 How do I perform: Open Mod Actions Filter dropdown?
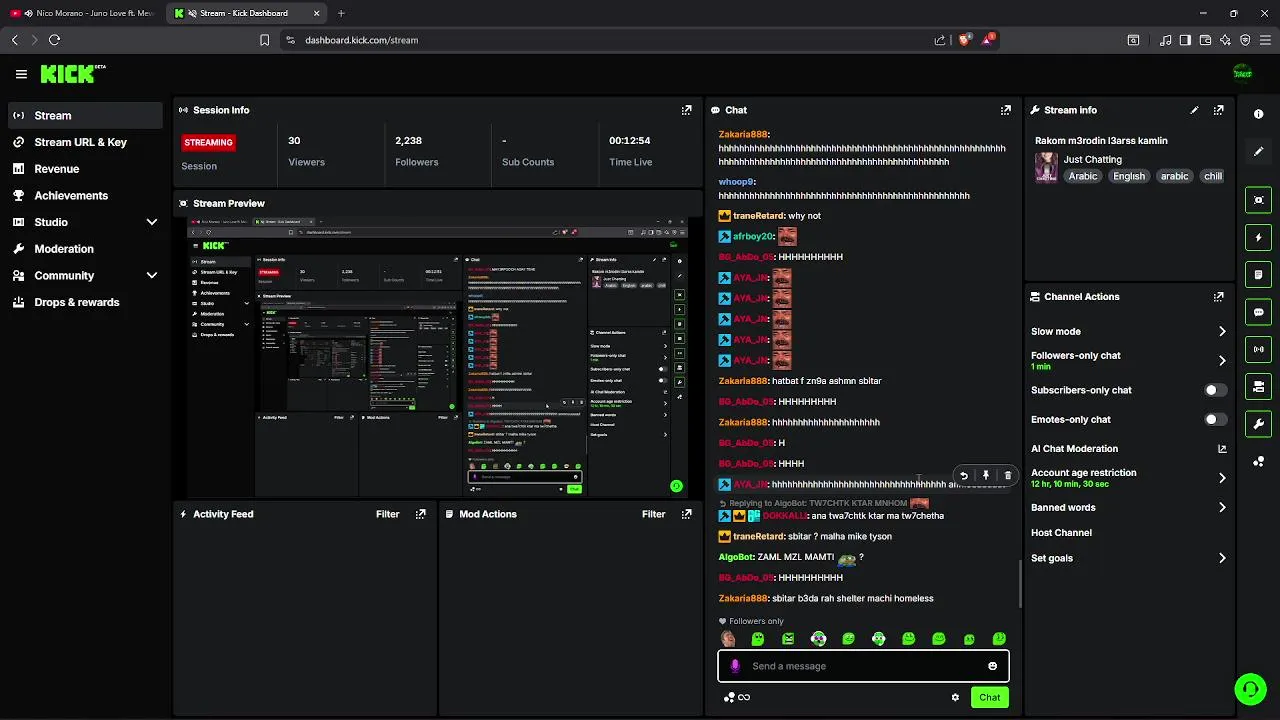click(653, 514)
